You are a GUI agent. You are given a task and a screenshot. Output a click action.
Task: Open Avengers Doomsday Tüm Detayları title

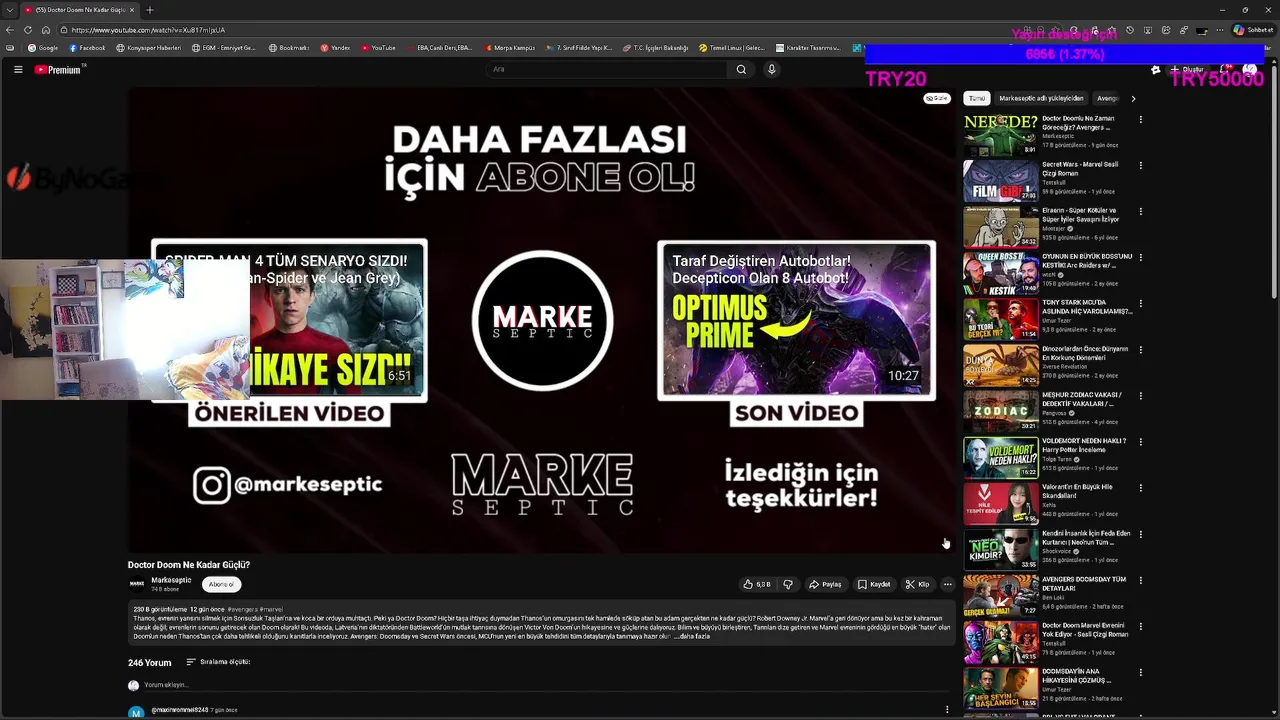pos(1084,583)
